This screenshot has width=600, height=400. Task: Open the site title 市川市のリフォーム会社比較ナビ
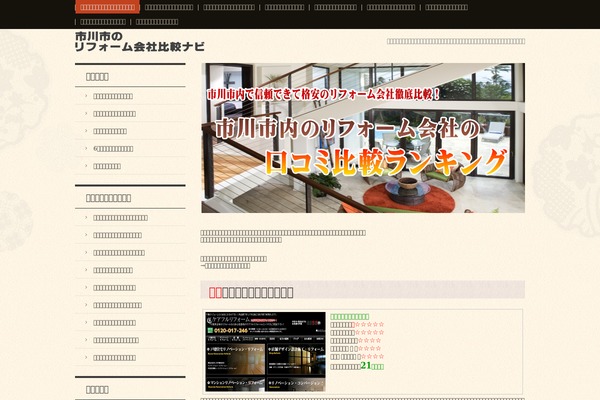(x=139, y=42)
